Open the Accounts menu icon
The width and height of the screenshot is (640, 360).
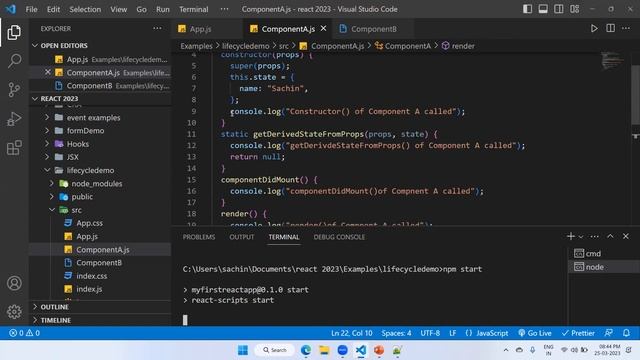[x=14, y=283]
